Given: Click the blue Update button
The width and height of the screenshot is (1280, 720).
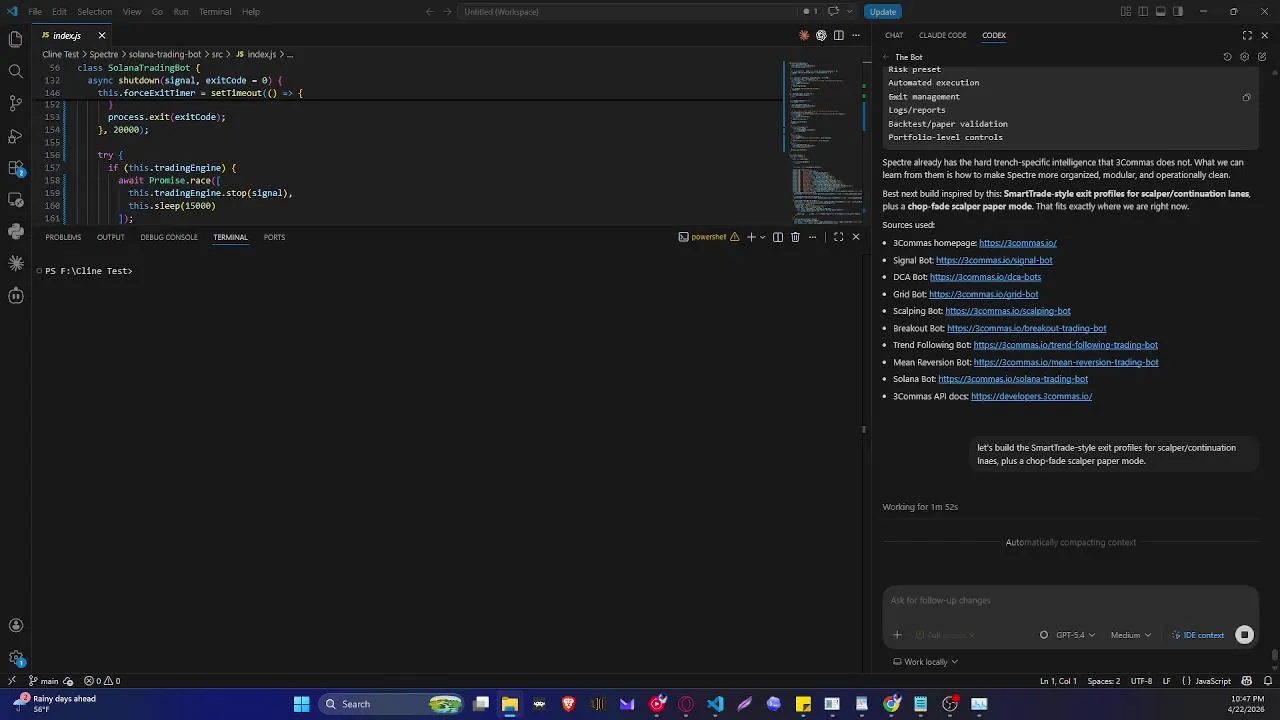Looking at the screenshot, I should pos(883,12).
